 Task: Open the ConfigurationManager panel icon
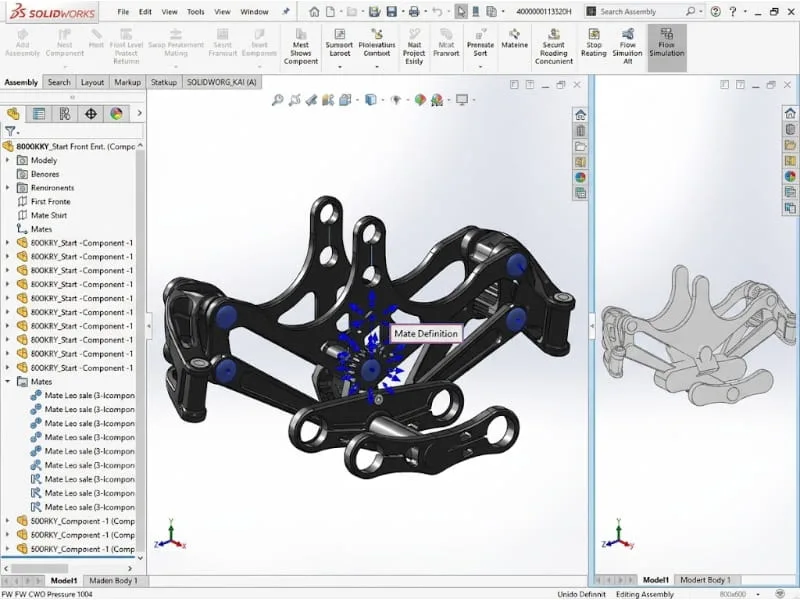(x=65, y=114)
